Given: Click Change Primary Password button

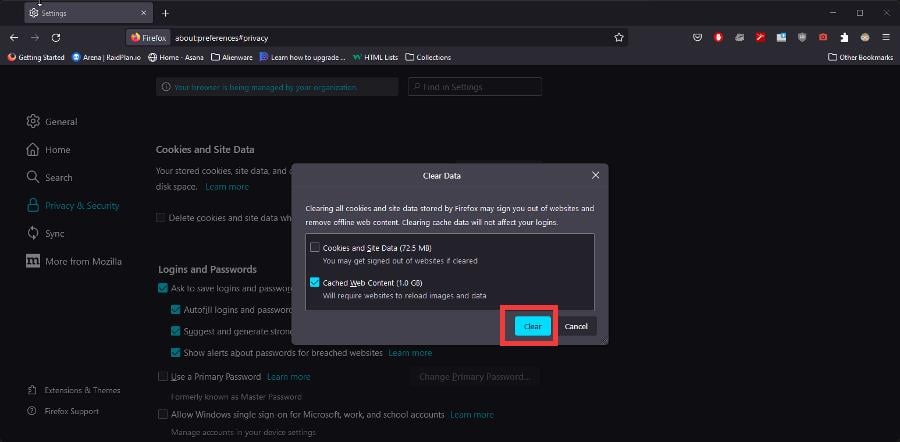Looking at the screenshot, I should (x=475, y=377).
